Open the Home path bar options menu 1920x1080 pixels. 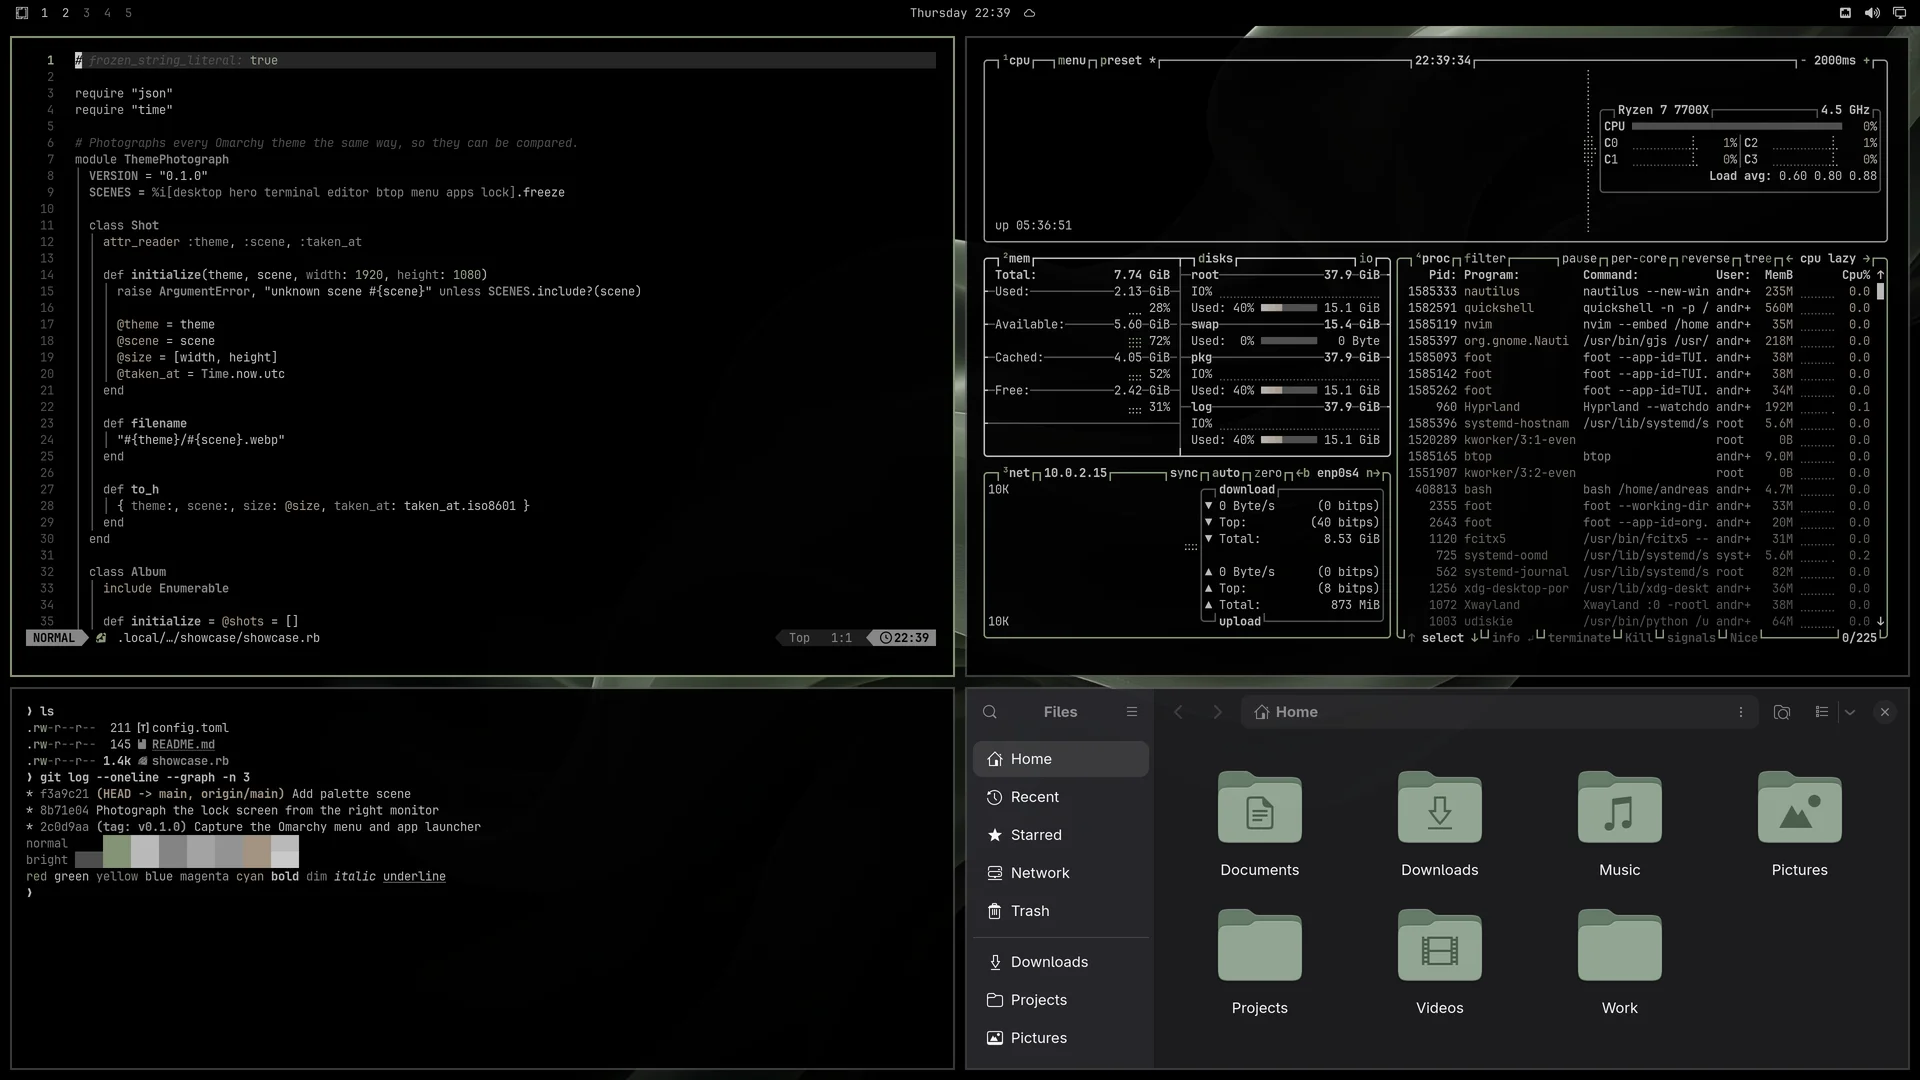click(x=1741, y=712)
